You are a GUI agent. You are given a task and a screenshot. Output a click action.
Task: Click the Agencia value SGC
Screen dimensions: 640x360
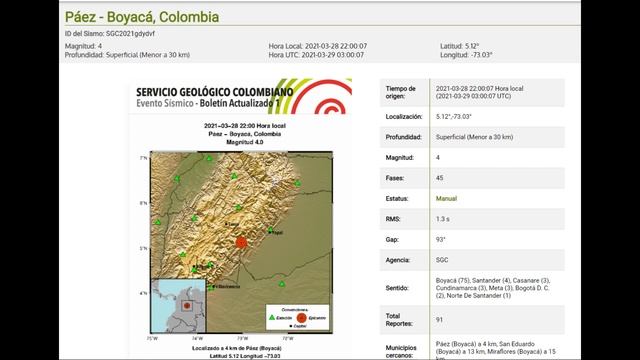442,260
